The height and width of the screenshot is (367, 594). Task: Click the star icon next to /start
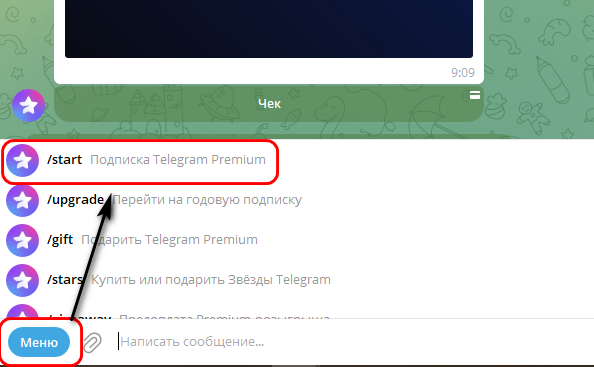click(22, 161)
